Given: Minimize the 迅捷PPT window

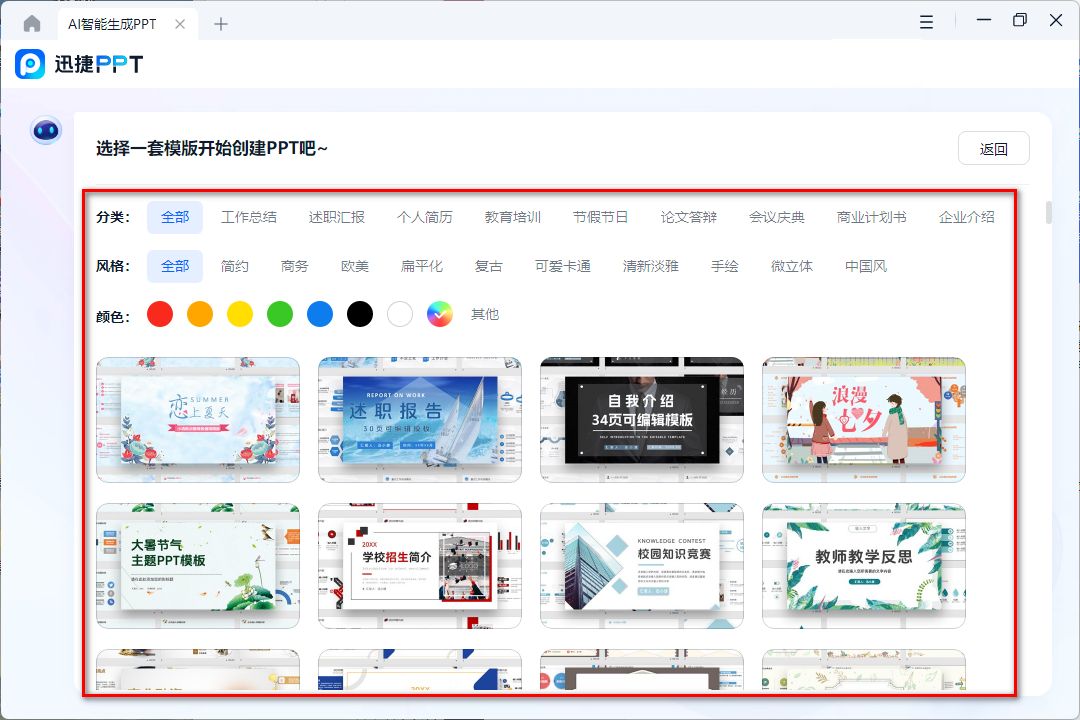Looking at the screenshot, I should [984, 20].
